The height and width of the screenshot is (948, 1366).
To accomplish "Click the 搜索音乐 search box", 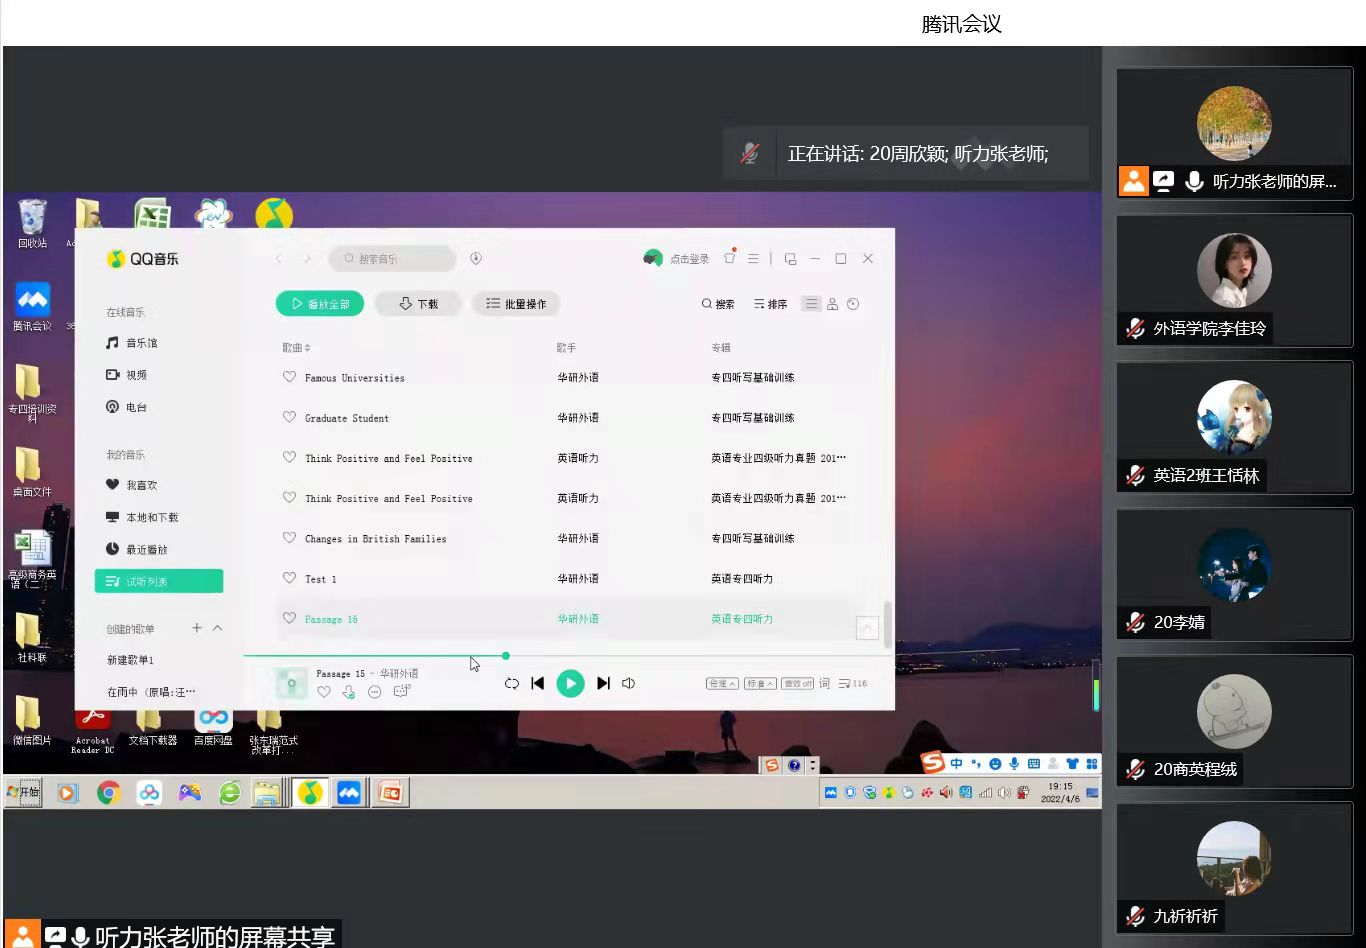I will click(x=392, y=259).
